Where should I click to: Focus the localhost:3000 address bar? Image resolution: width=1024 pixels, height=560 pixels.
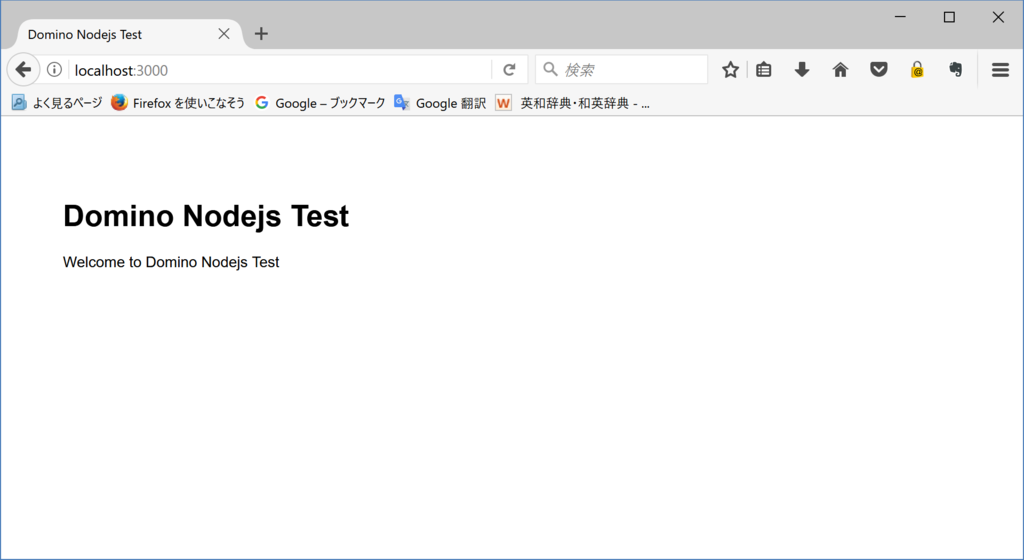[x=281, y=70]
